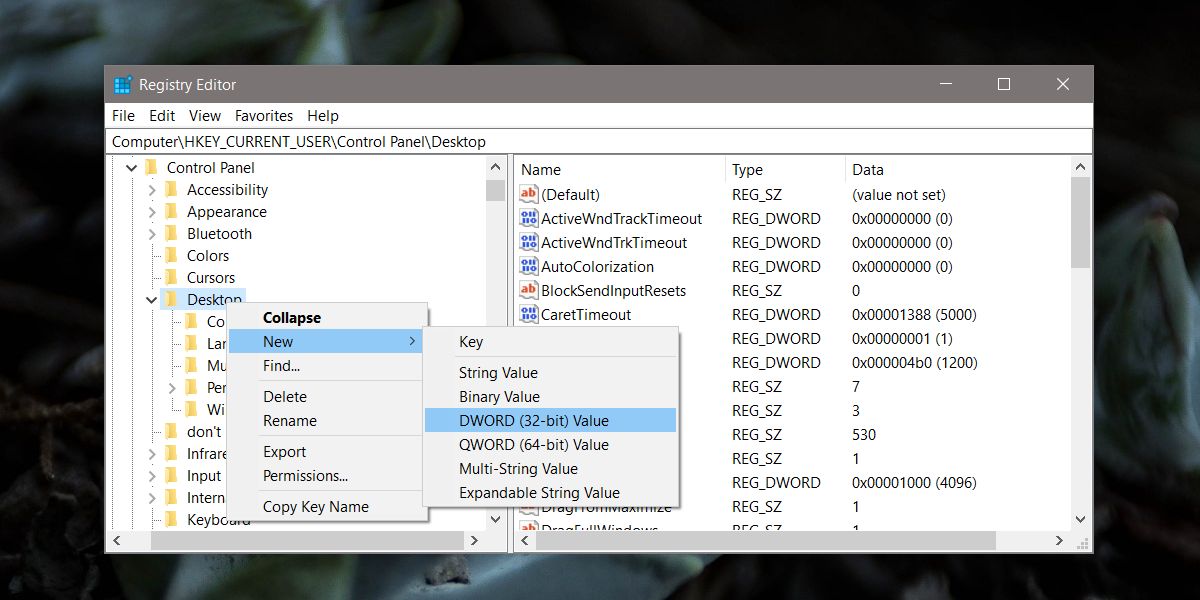Click the ActiveWndTrackTimeout DWORD icon
Viewport: 1200px width, 600px height.
(x=529, y=218)
